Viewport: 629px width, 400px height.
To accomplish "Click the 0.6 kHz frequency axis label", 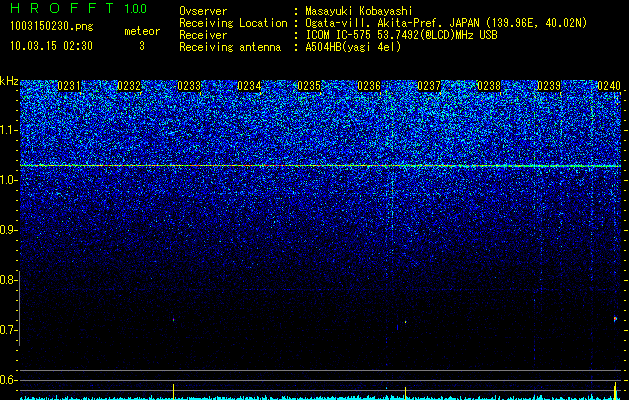I will point(7,380).
